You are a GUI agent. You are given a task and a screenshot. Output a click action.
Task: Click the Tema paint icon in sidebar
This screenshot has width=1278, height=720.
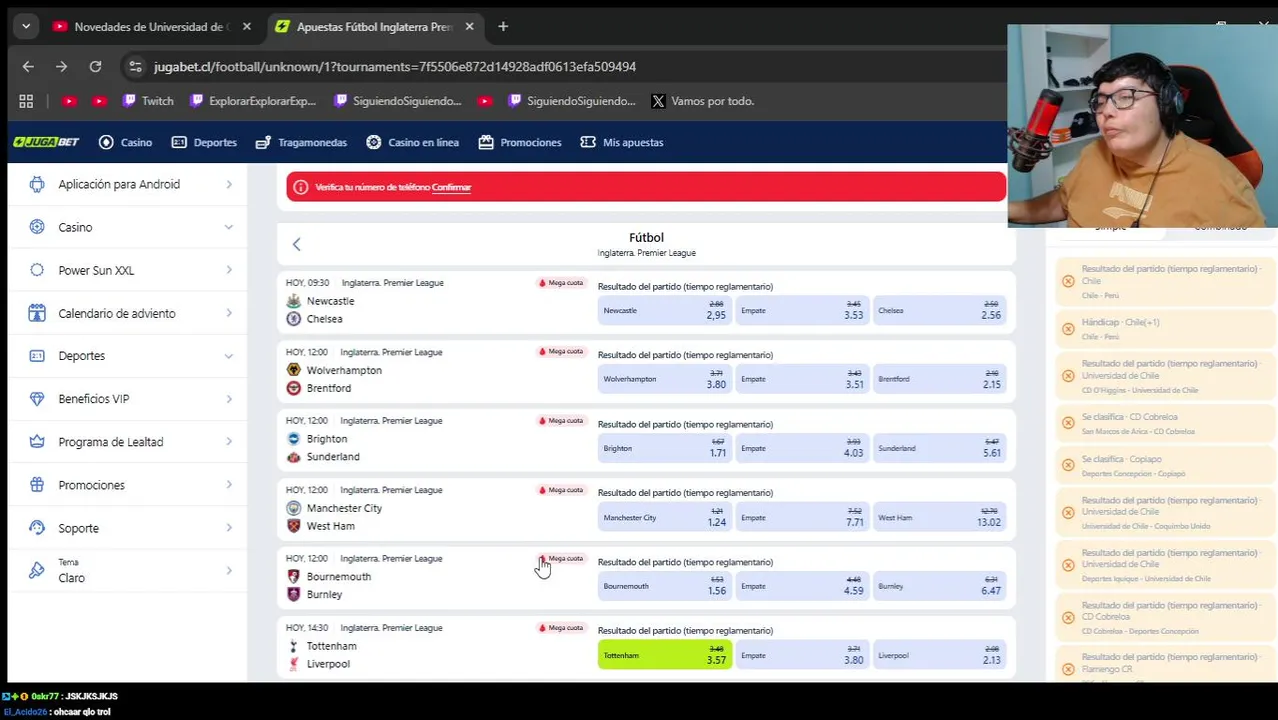[x=37, y=571]
